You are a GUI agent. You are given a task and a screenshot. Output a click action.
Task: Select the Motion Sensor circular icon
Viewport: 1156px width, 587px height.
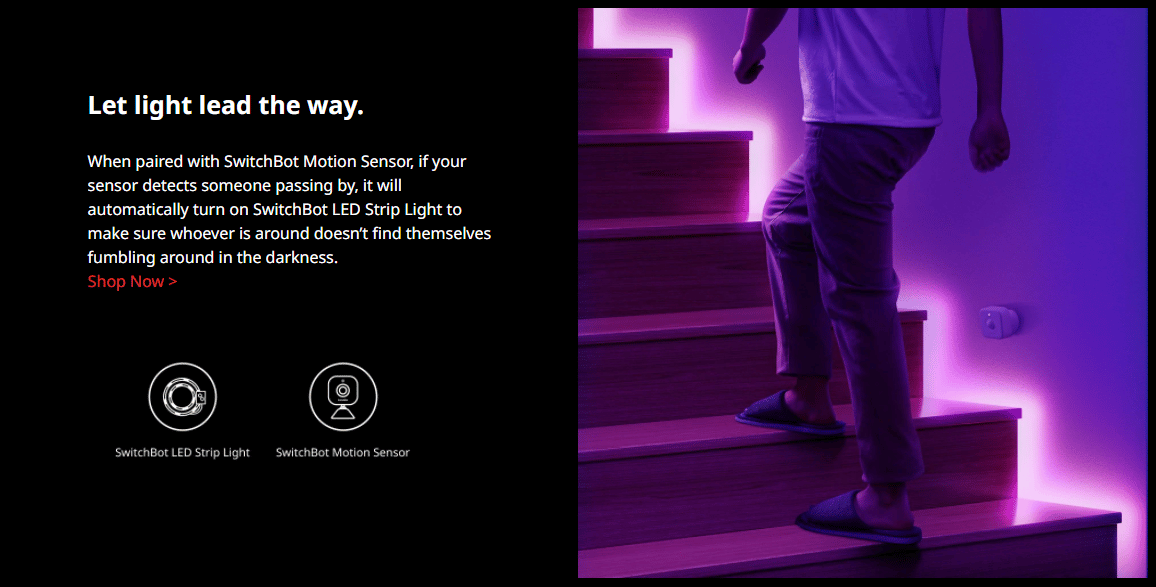pos(343,397)
